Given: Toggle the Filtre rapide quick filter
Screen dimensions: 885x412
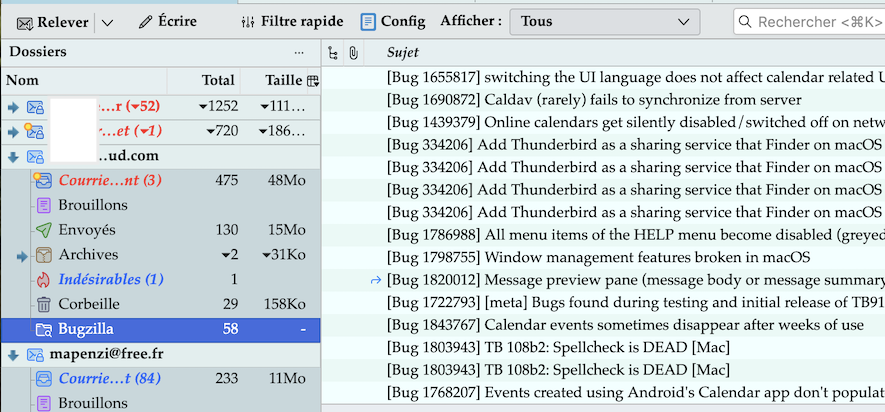Looking at the screenshot, I should pos(292,21).
